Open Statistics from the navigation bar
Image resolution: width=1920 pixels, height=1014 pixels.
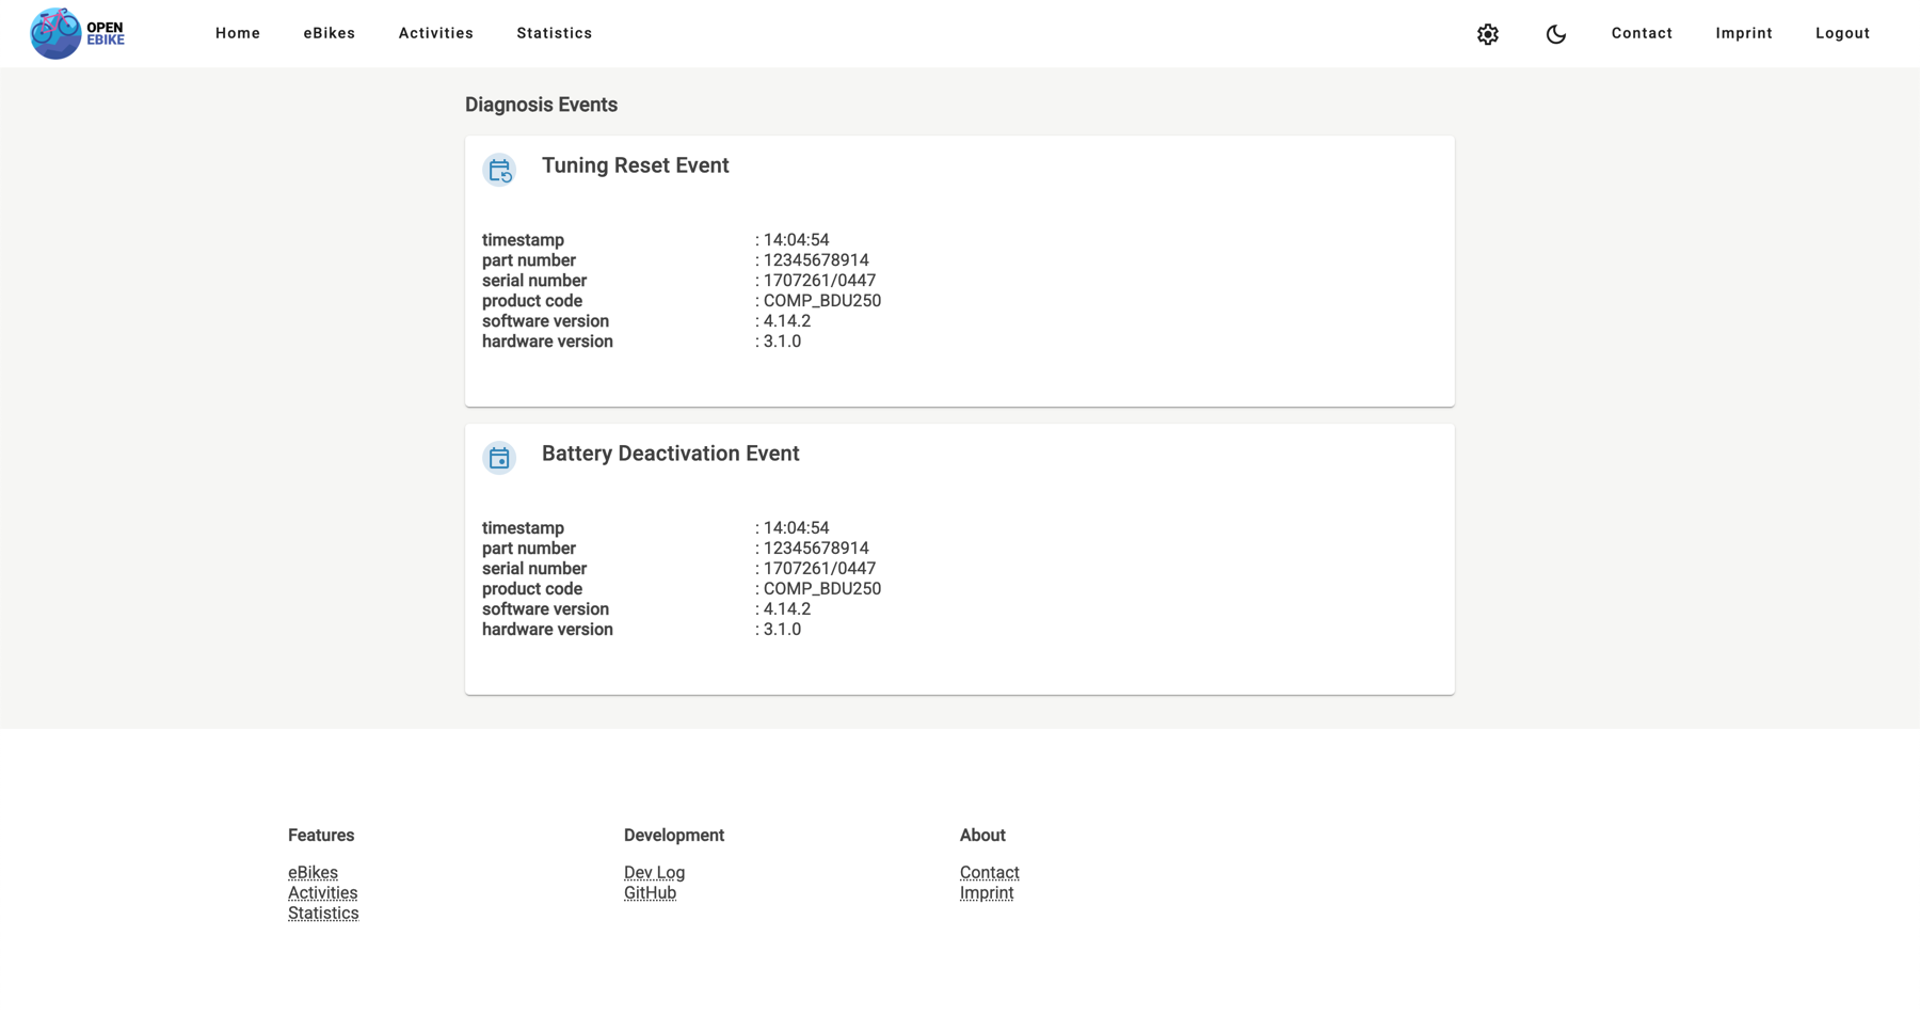tap(554, 33)
